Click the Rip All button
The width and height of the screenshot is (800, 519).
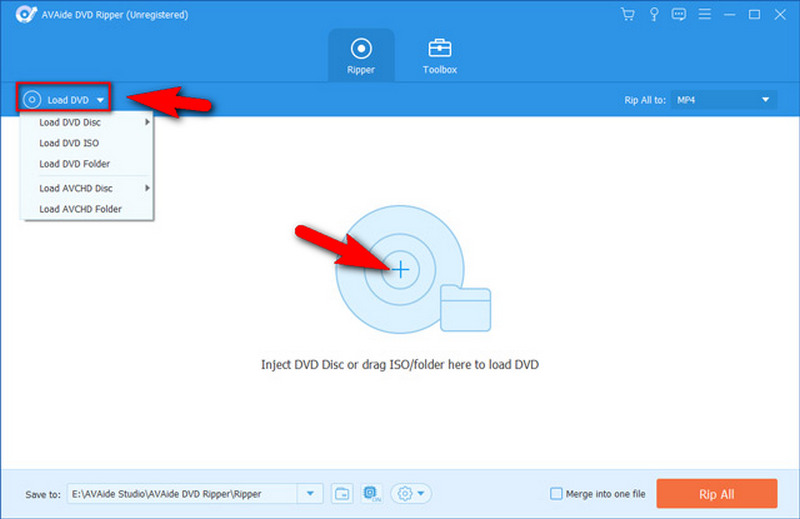(x=717, y=493)
